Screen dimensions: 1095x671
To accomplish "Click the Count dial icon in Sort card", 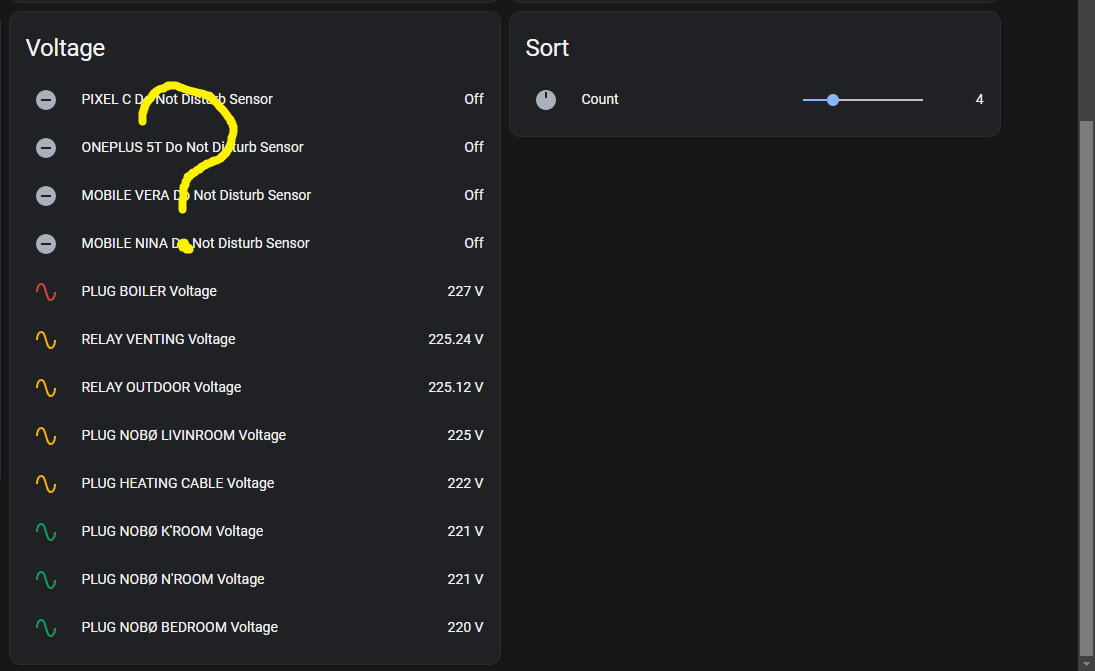I will (x=546, y=99).
